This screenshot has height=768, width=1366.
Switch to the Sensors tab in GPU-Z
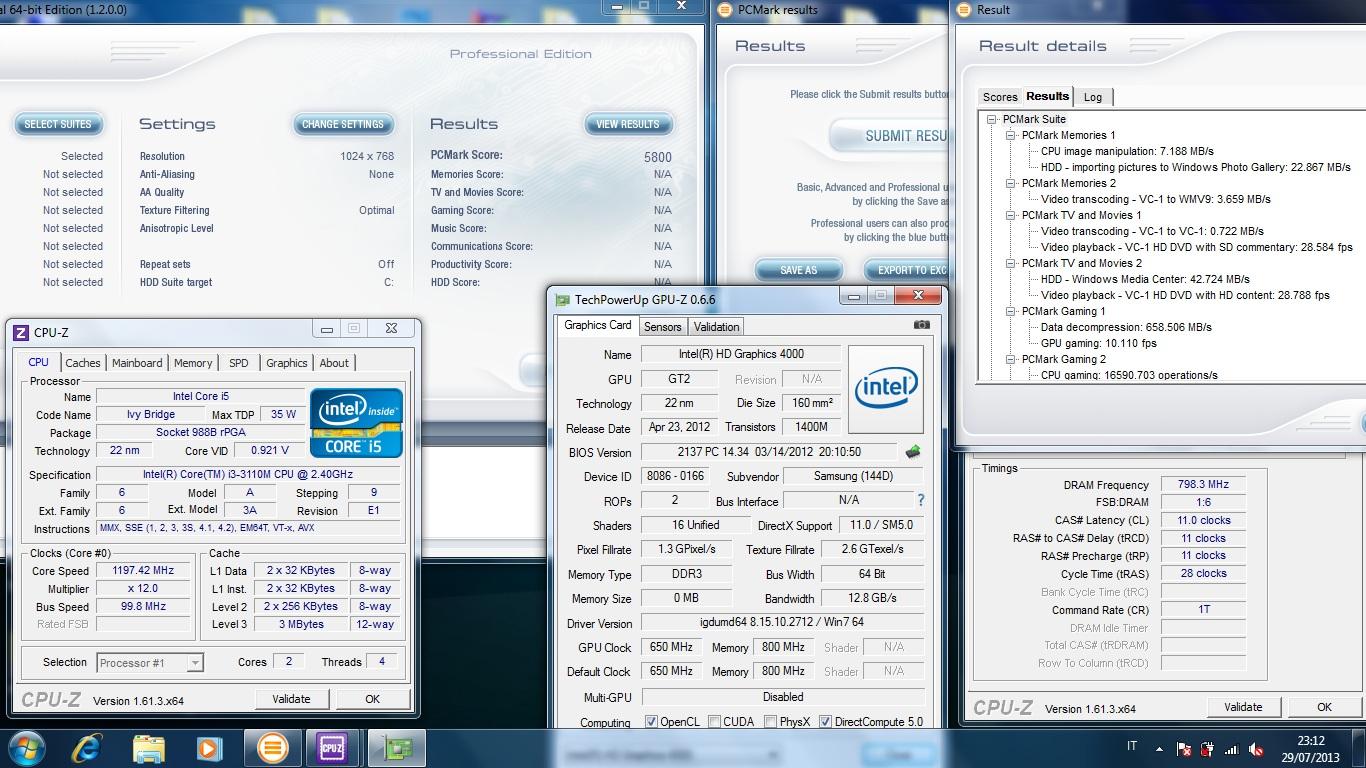[x=662, y=327]
